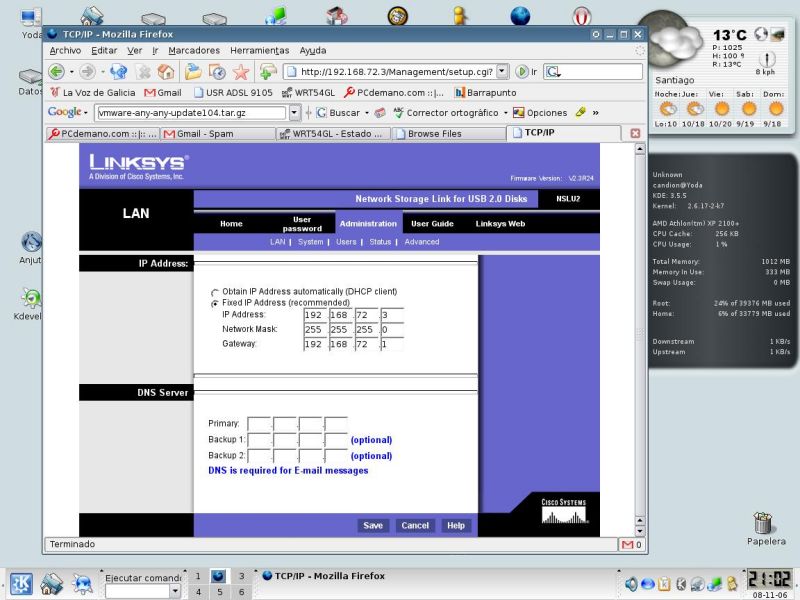Switch to virtual desktop 5 in pager

[x=219, y=592]
